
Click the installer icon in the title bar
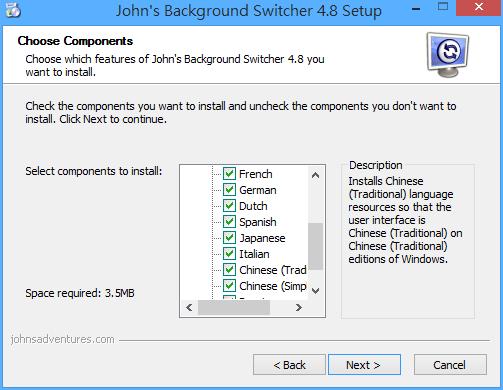click(13, 10)
